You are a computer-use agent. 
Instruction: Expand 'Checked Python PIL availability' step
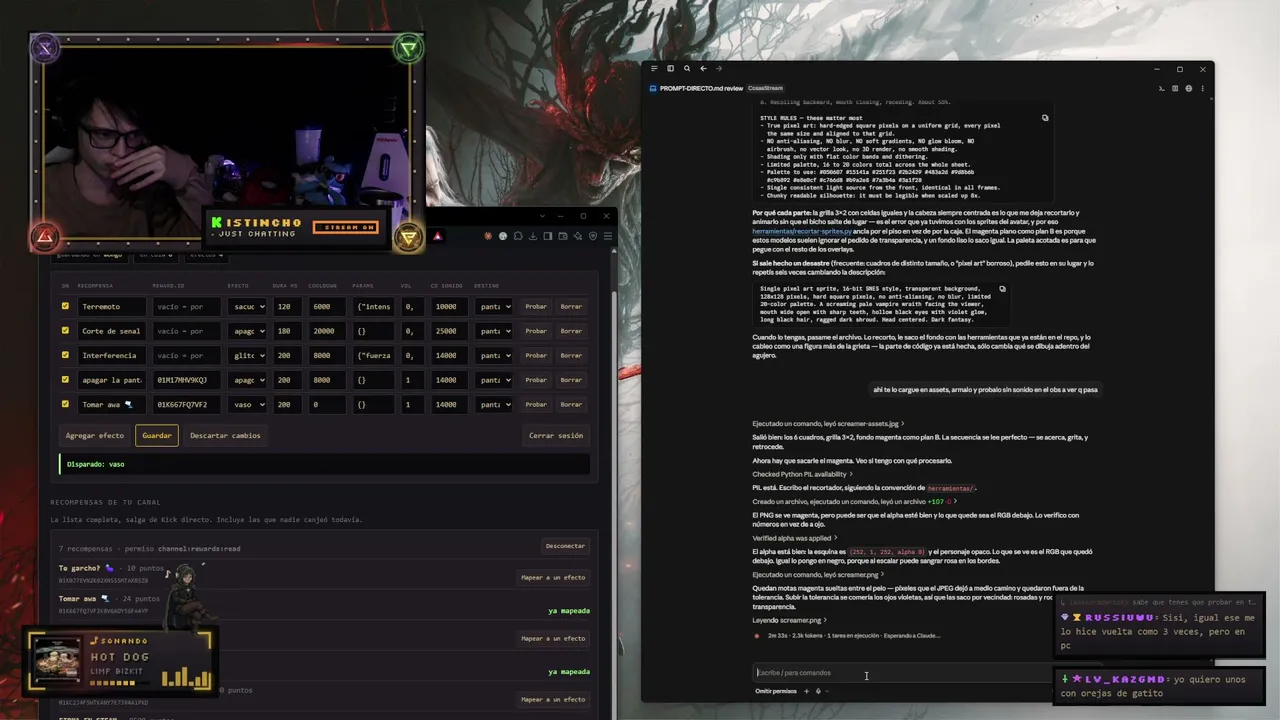coord(802,474)
